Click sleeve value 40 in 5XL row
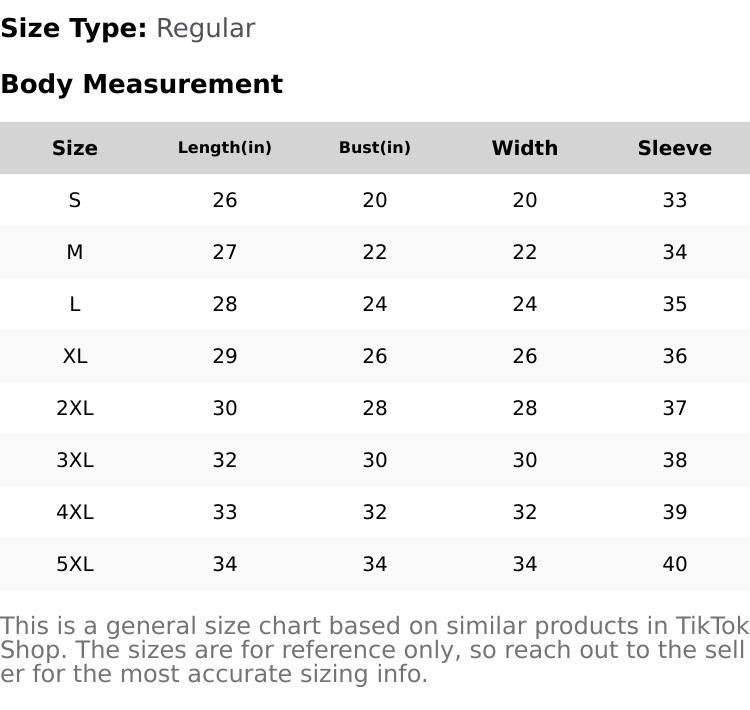The height and width of the screenshot is (710, 750). point(675,564)
